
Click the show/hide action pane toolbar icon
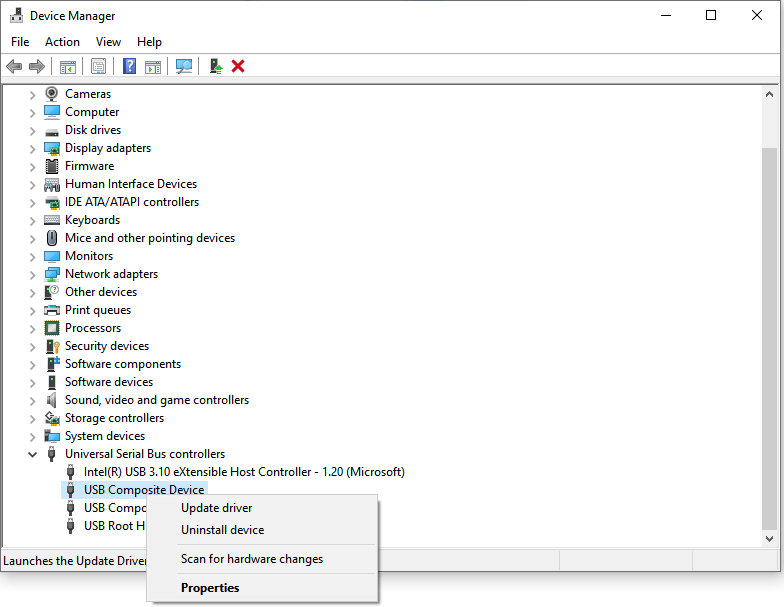tap(153, 66)
